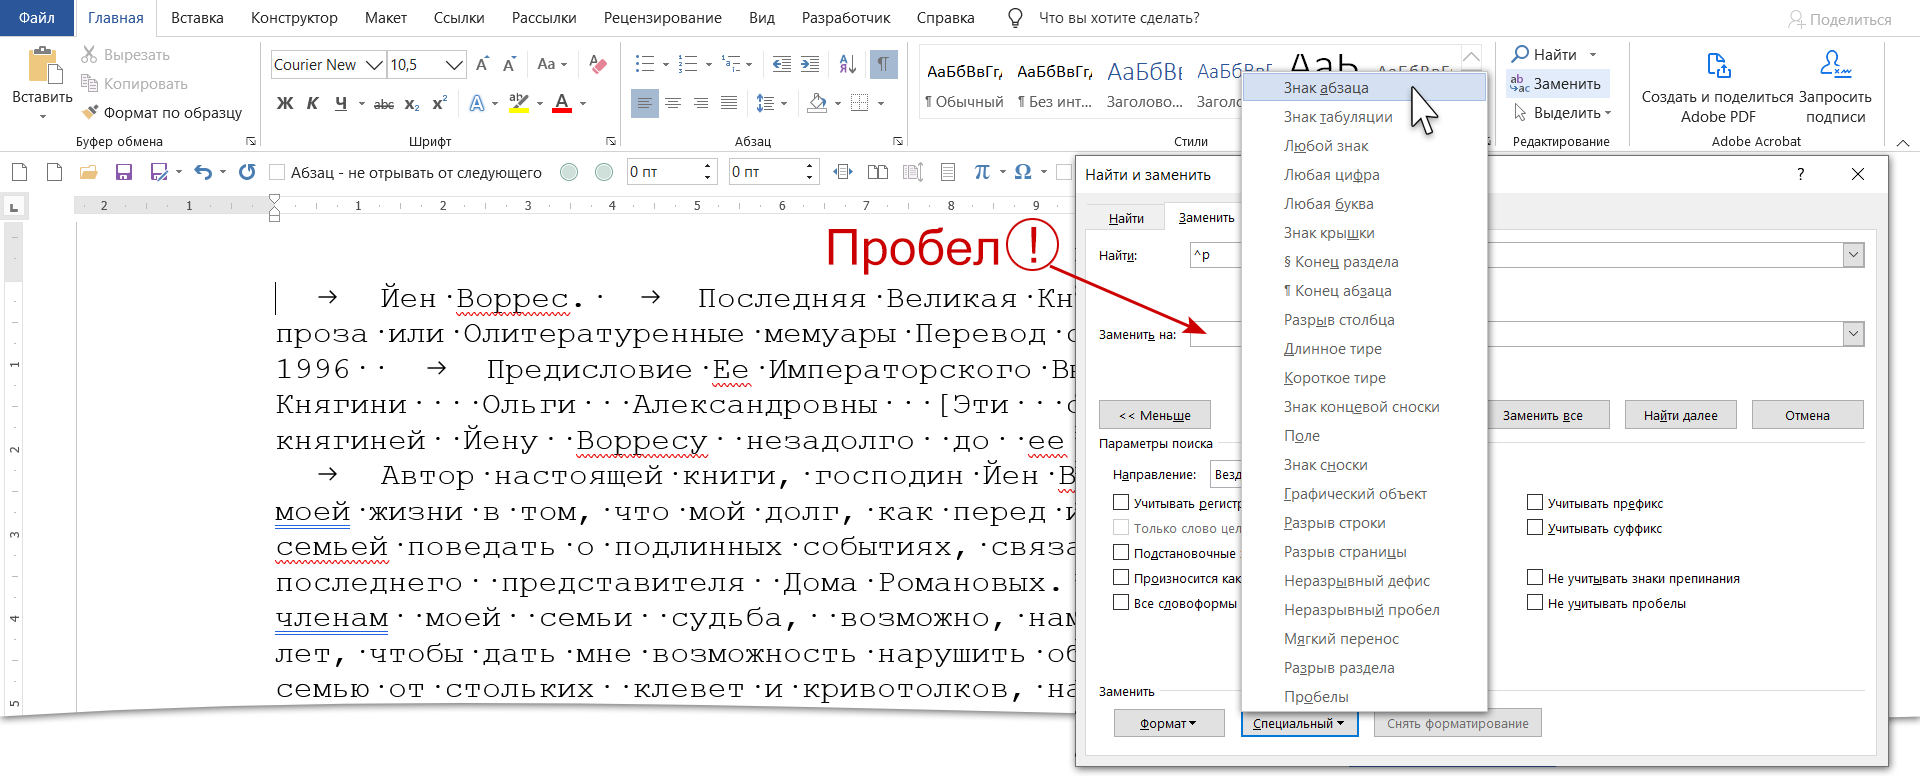Viewport: 1920px width, 782px height.
Task: Enable 'Учитывать регистр' checkbox
Action: (1121, 503)
